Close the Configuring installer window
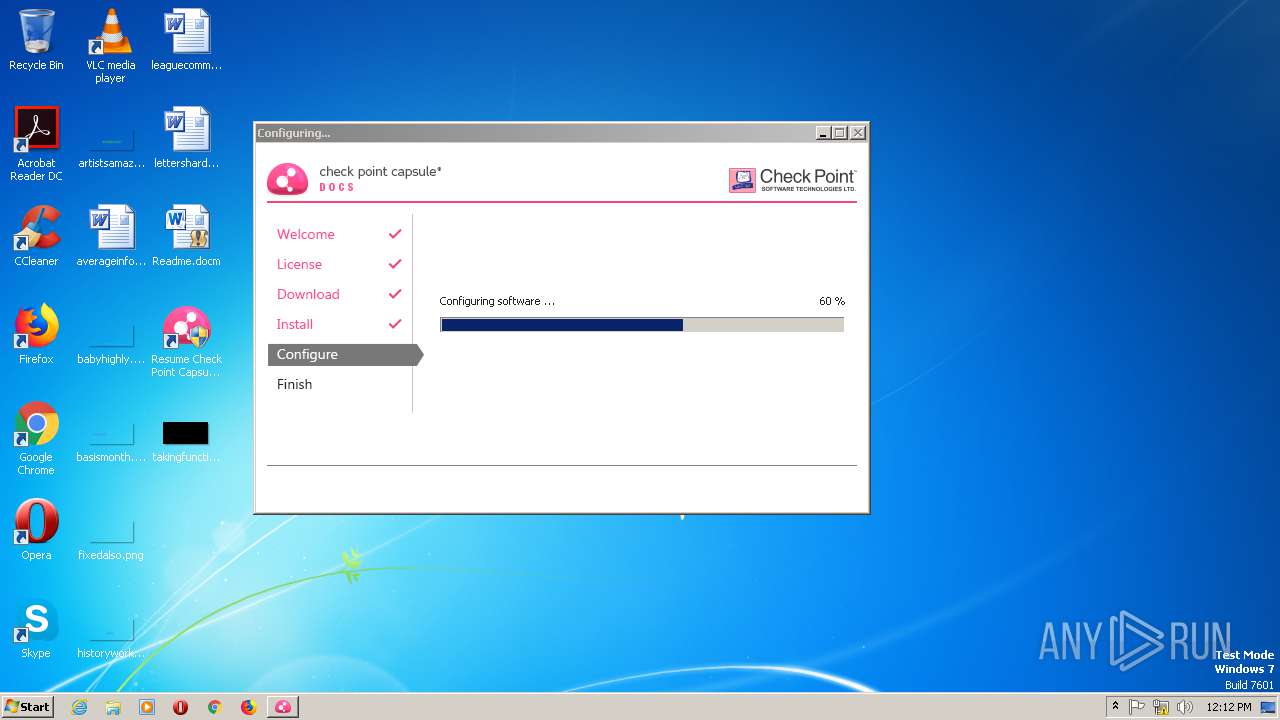 pos(858,132)
